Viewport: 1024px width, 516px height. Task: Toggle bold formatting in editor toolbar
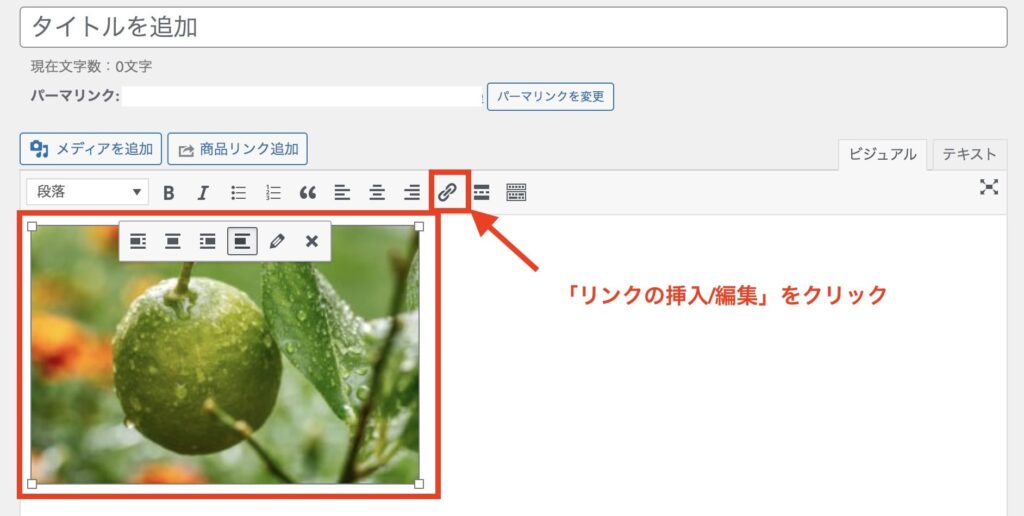point(168,193)
